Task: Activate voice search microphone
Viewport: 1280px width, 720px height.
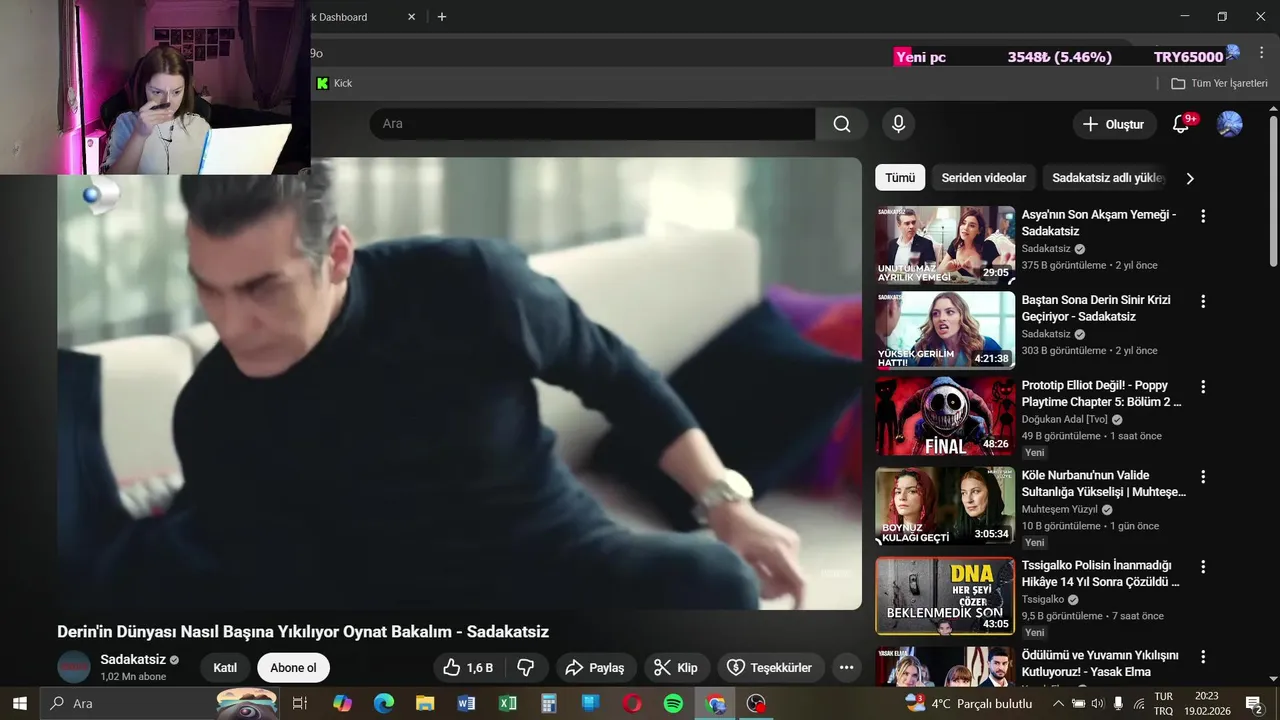Action: [x=898, y=124]
